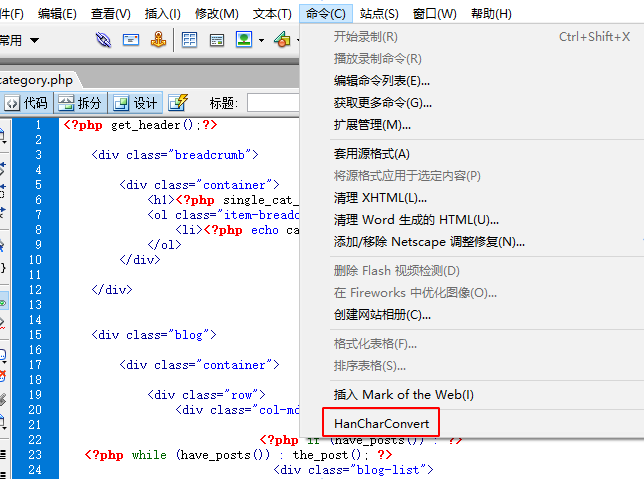Open the 编辑(E) menu
This screenshot has height=479, width=644.
point(57,14)
